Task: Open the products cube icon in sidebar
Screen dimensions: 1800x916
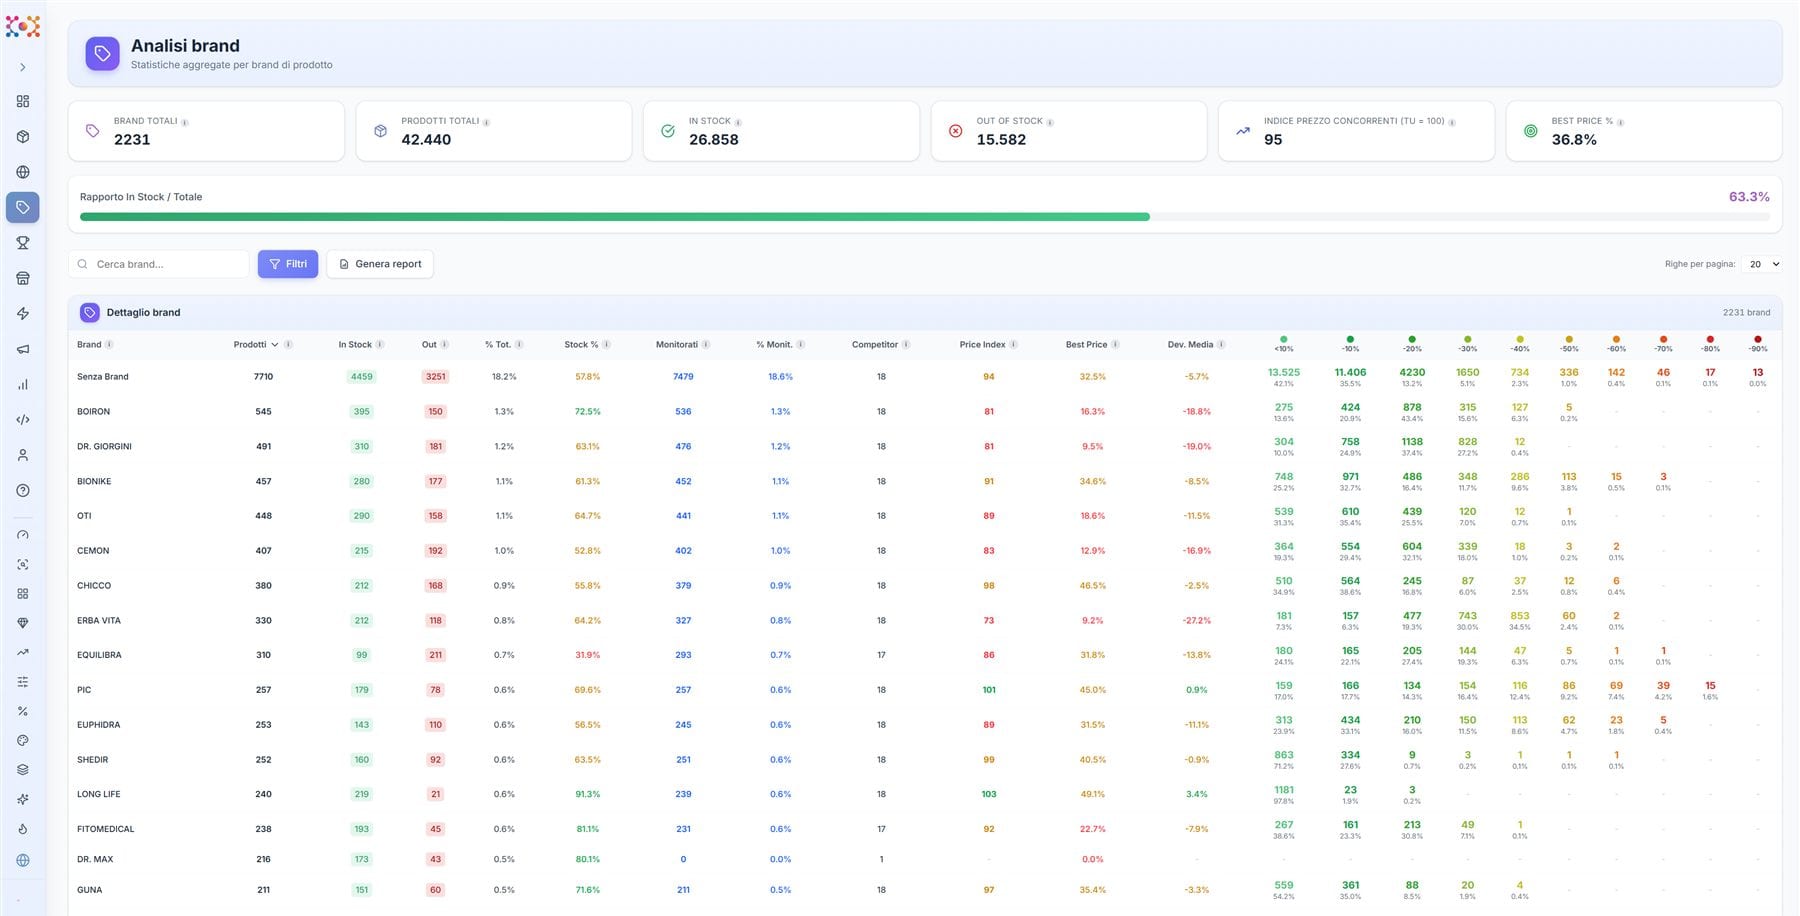Action: coord(22,137)
